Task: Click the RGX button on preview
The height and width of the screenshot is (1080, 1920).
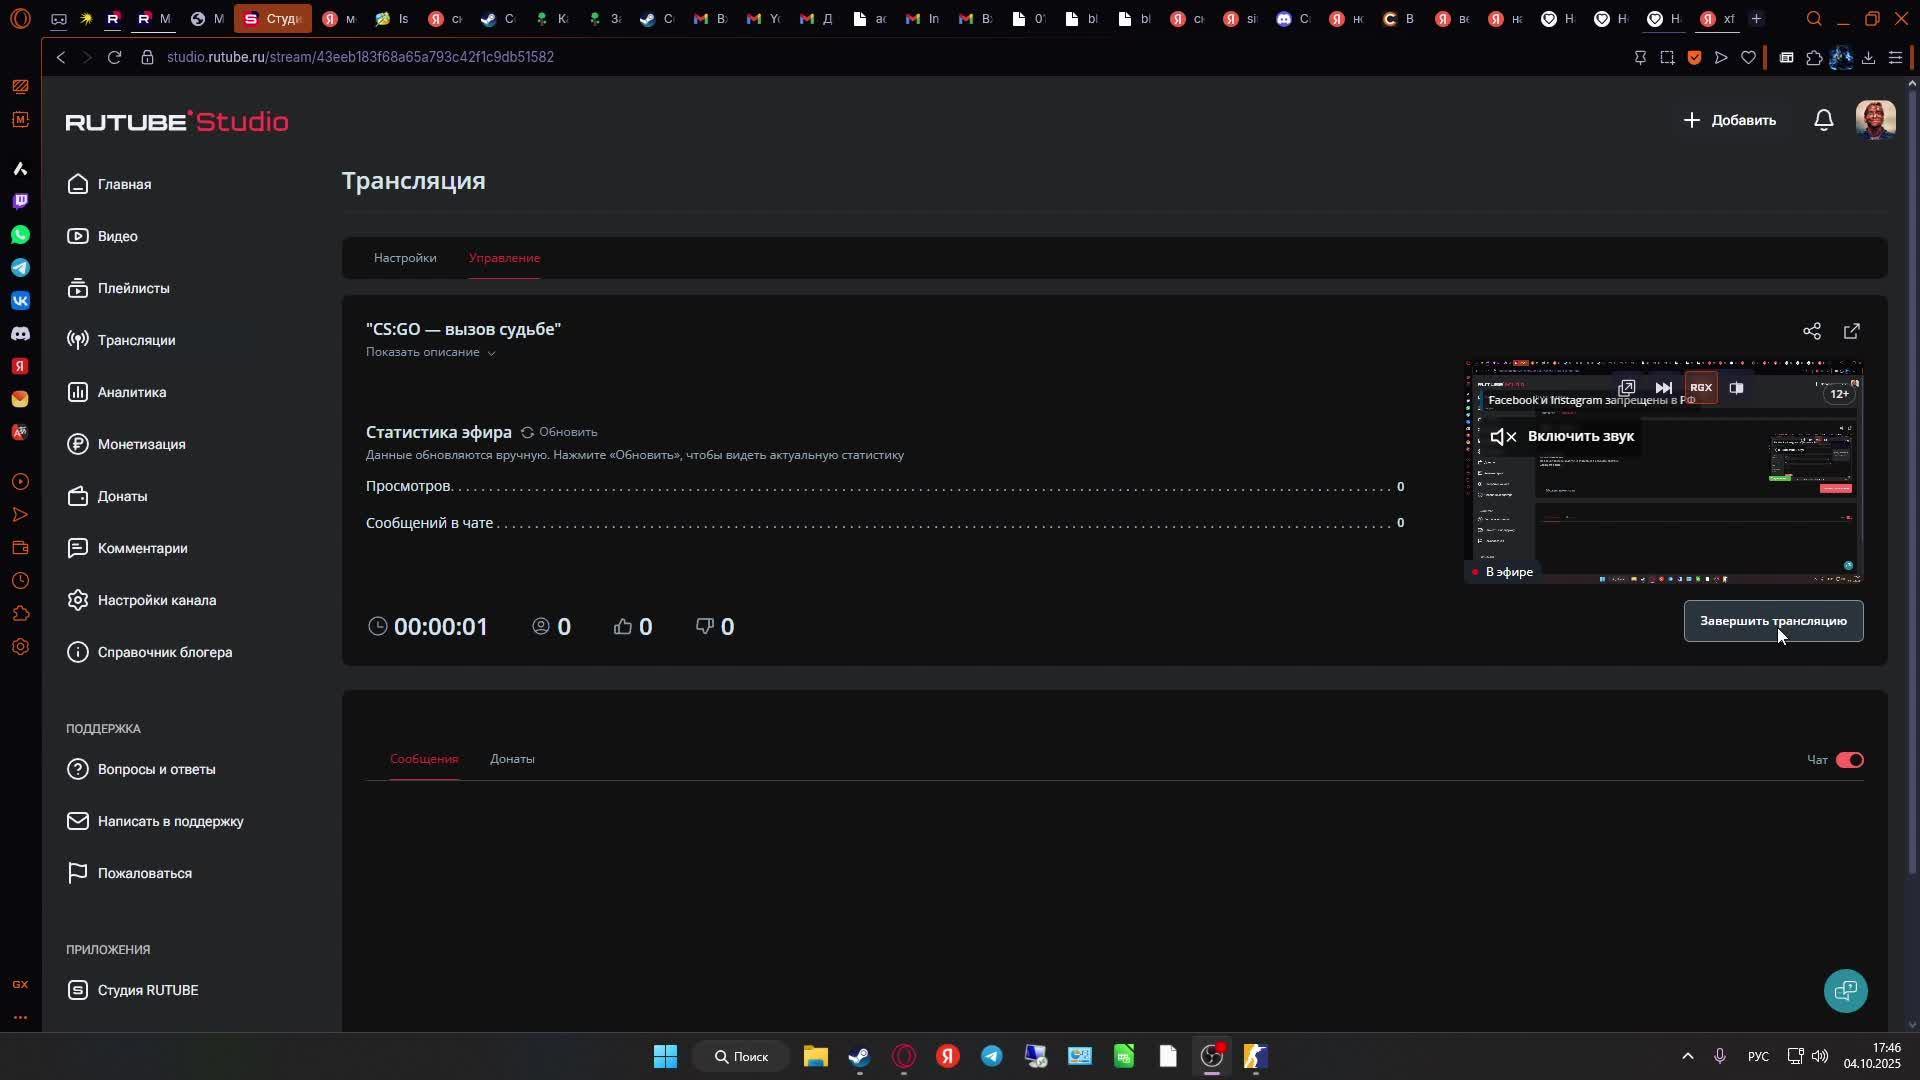Action: tap(1701, 388)
